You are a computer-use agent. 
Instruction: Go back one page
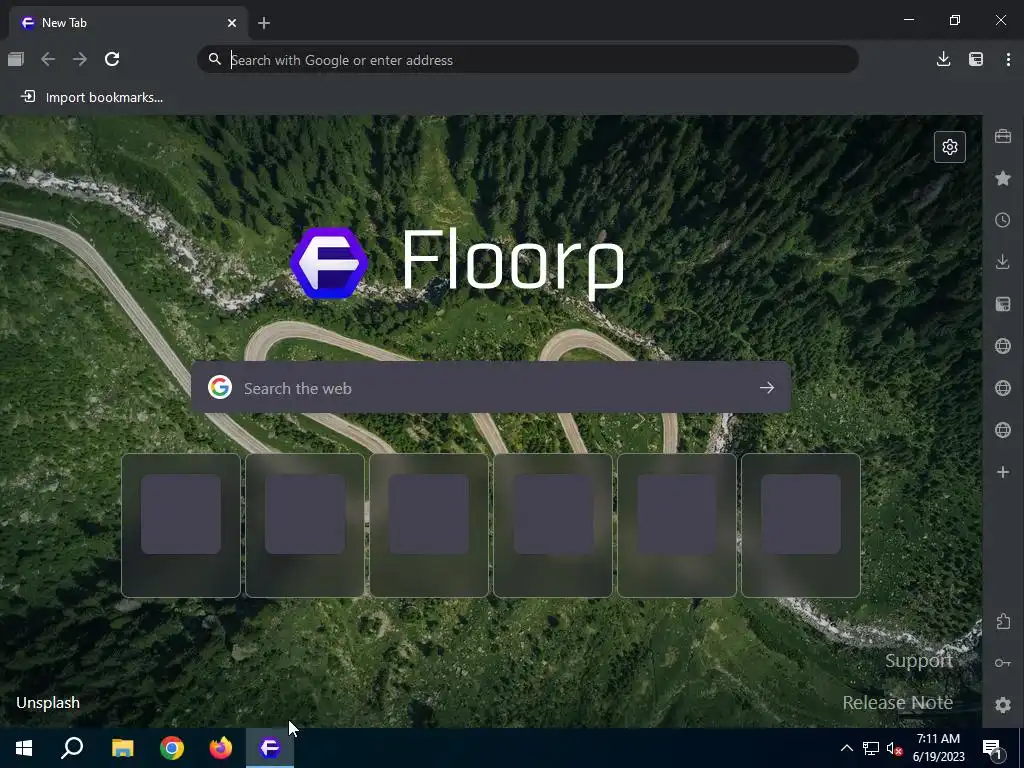tap(48, 59)
